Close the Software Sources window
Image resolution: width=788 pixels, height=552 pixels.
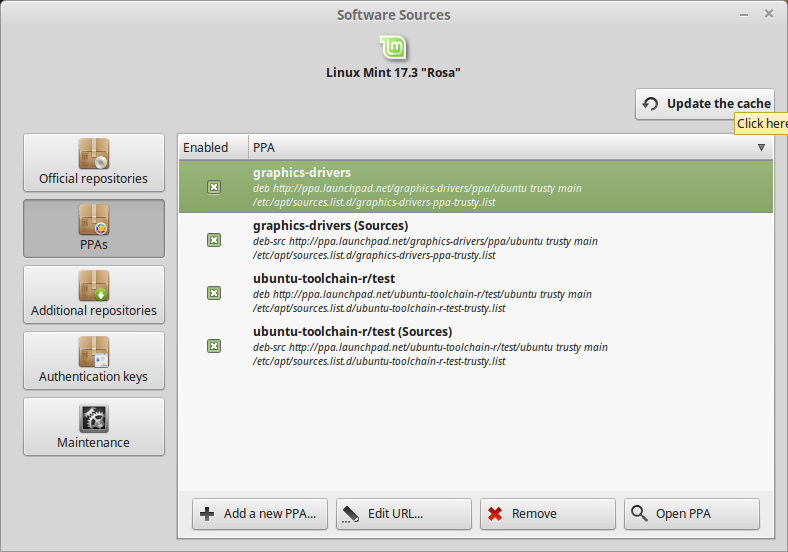click(769, 14)
